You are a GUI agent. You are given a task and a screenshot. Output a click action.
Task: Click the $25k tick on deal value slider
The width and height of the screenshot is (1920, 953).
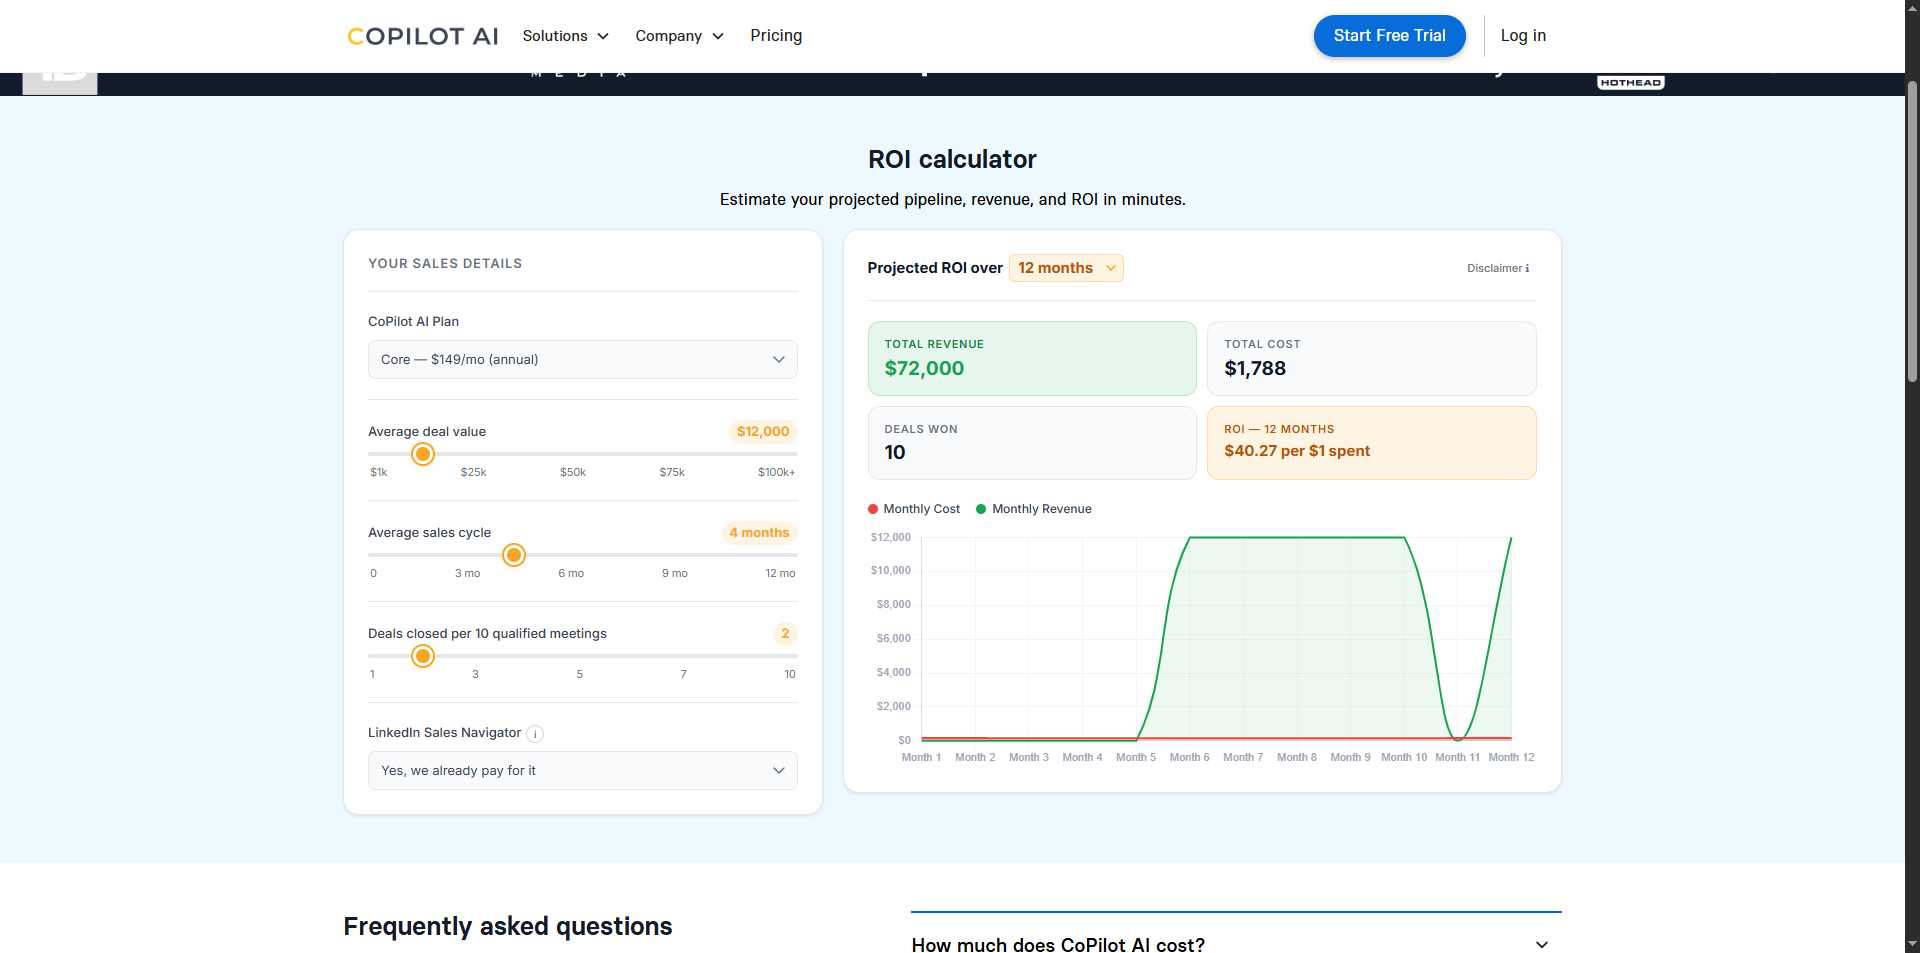pos(473,472)
